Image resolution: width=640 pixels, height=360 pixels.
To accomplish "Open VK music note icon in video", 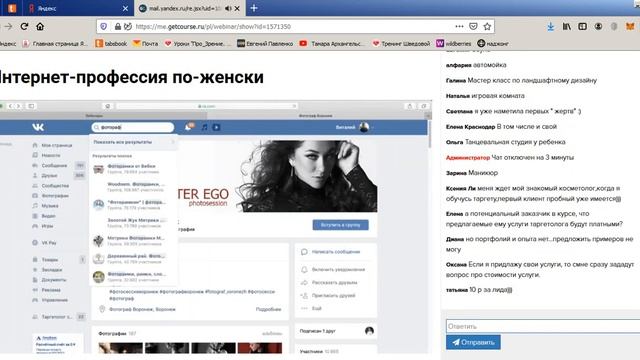I will [x=204, y=127].
